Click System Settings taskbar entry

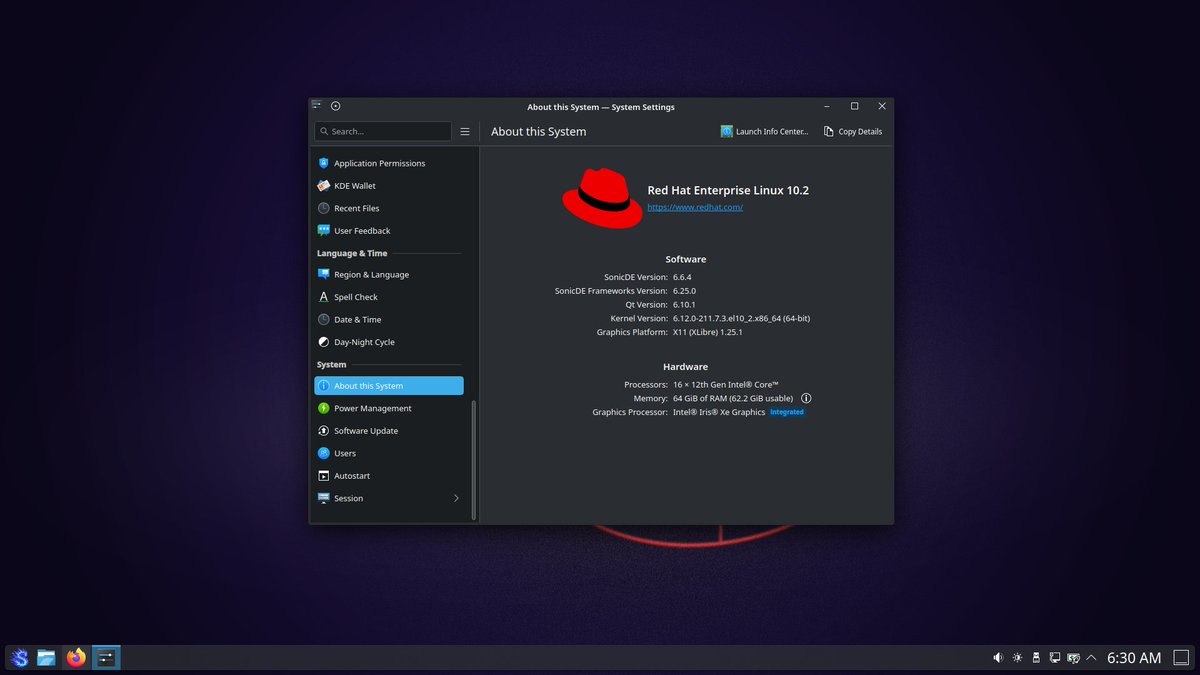[105, 657]
